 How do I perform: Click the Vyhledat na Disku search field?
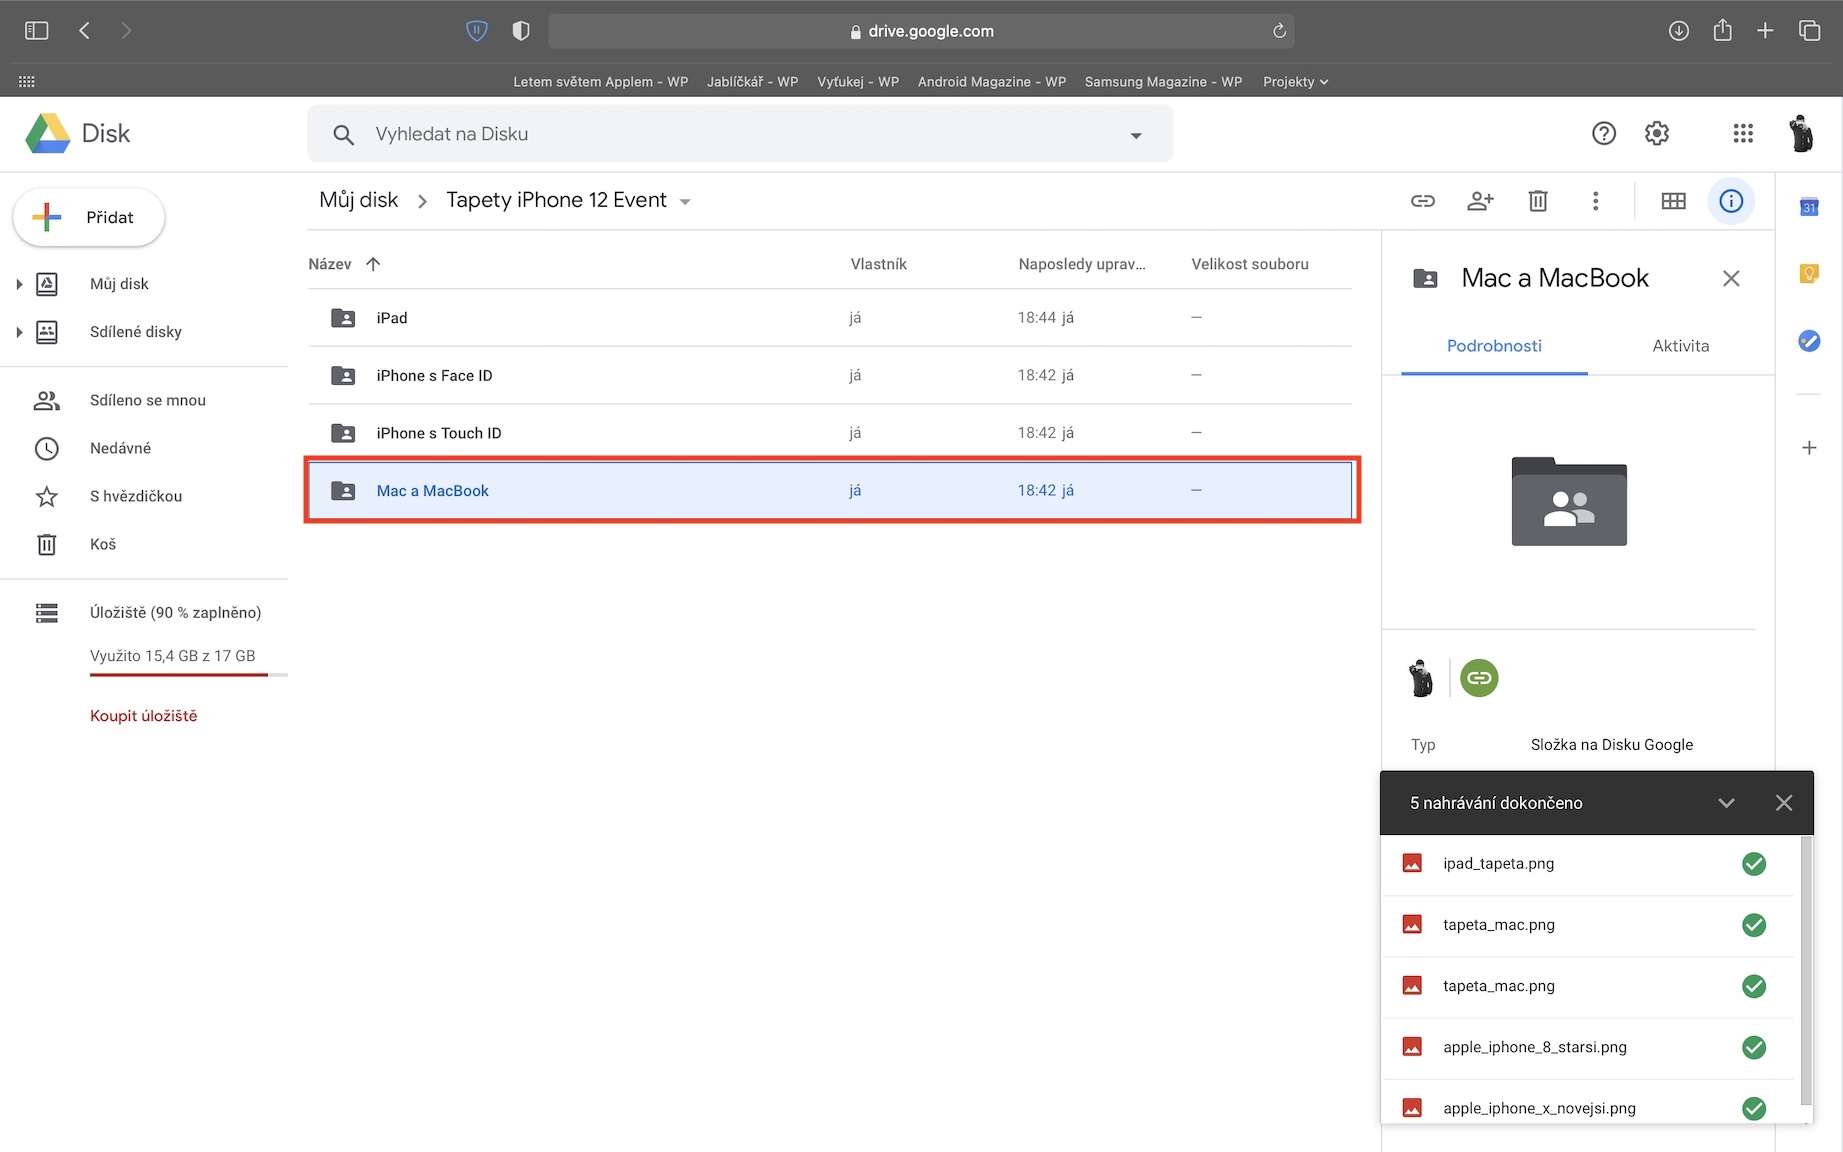(740, 134)
